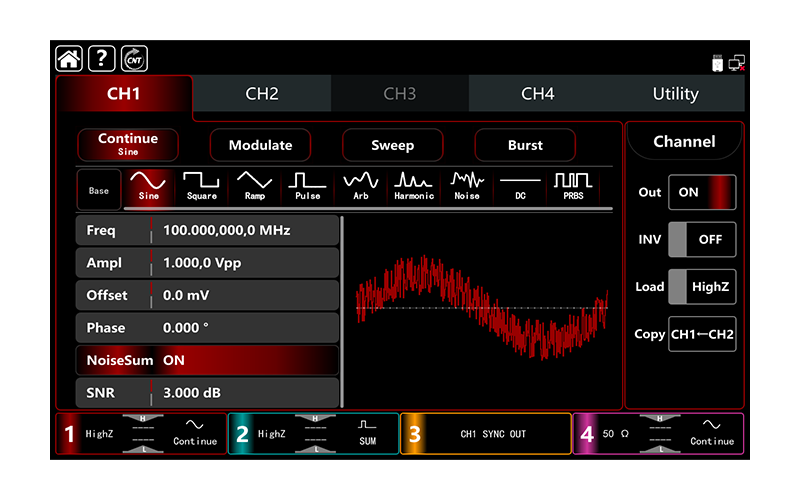Choose the Noise waveform icon
The width and height of the screenshot is (800, 500).
coord(467,186)
